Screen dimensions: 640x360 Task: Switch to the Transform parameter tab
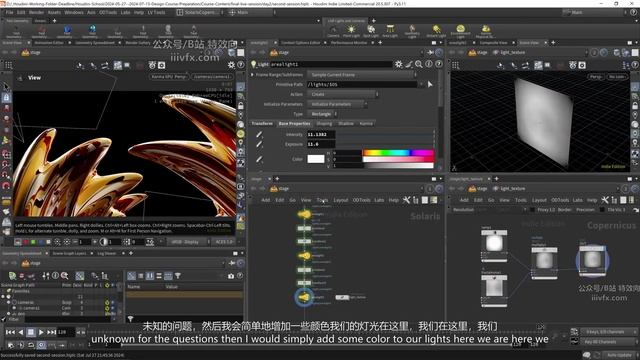tap(262, 123)
